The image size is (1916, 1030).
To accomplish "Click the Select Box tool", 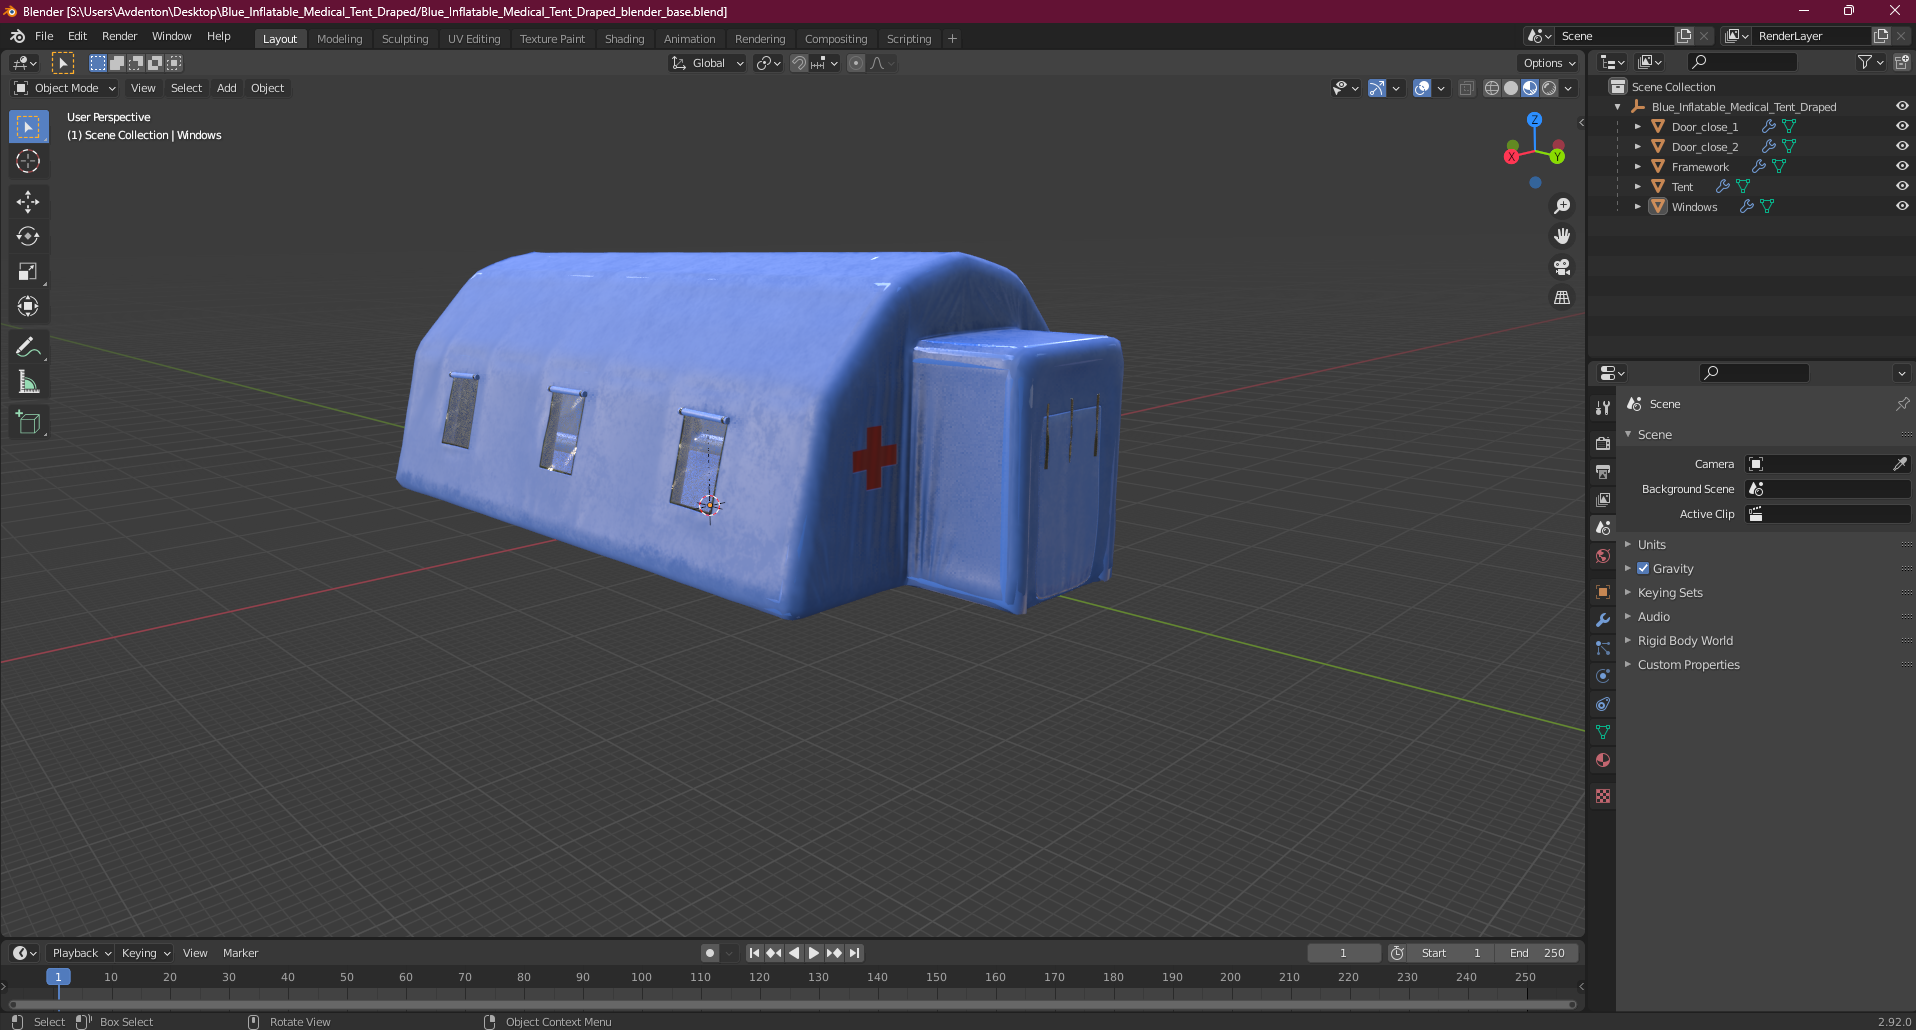I will (x=28, y=127).
